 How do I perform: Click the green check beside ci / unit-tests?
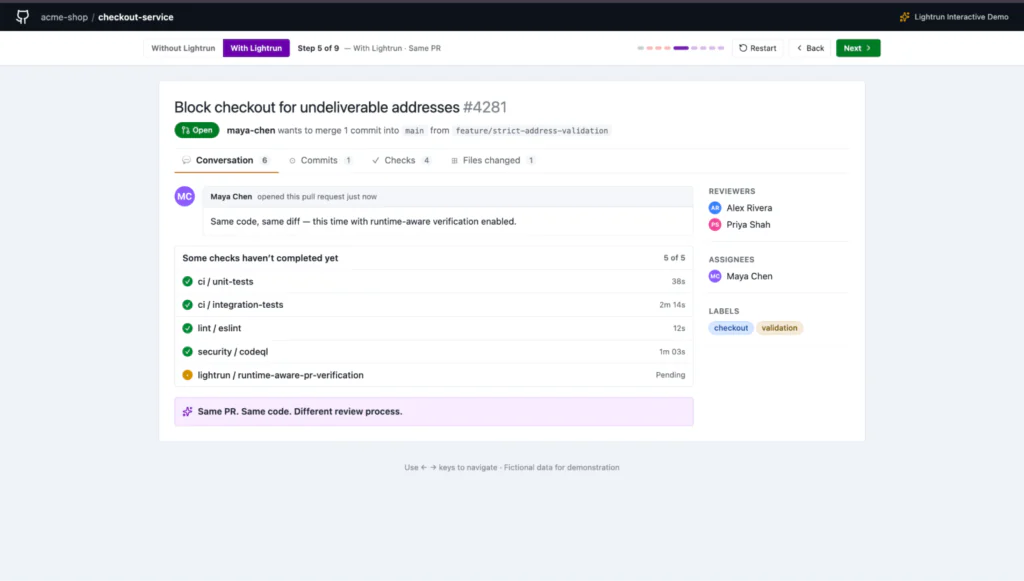187,281
